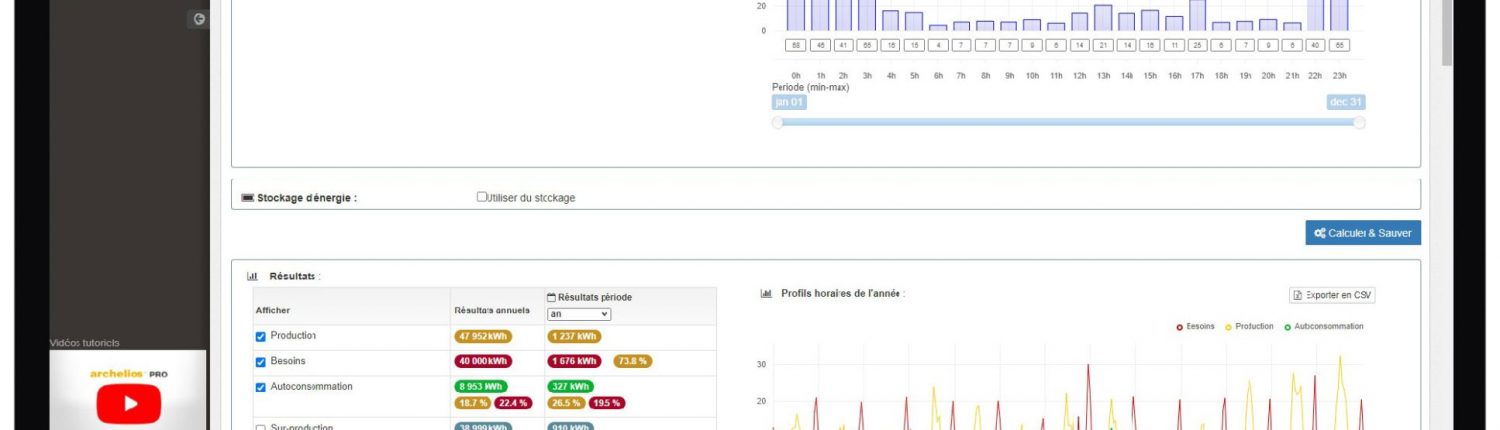Click the middle of the Periode slider track
This screenshot has height=430, width=1500.
tap(1068, 123)
